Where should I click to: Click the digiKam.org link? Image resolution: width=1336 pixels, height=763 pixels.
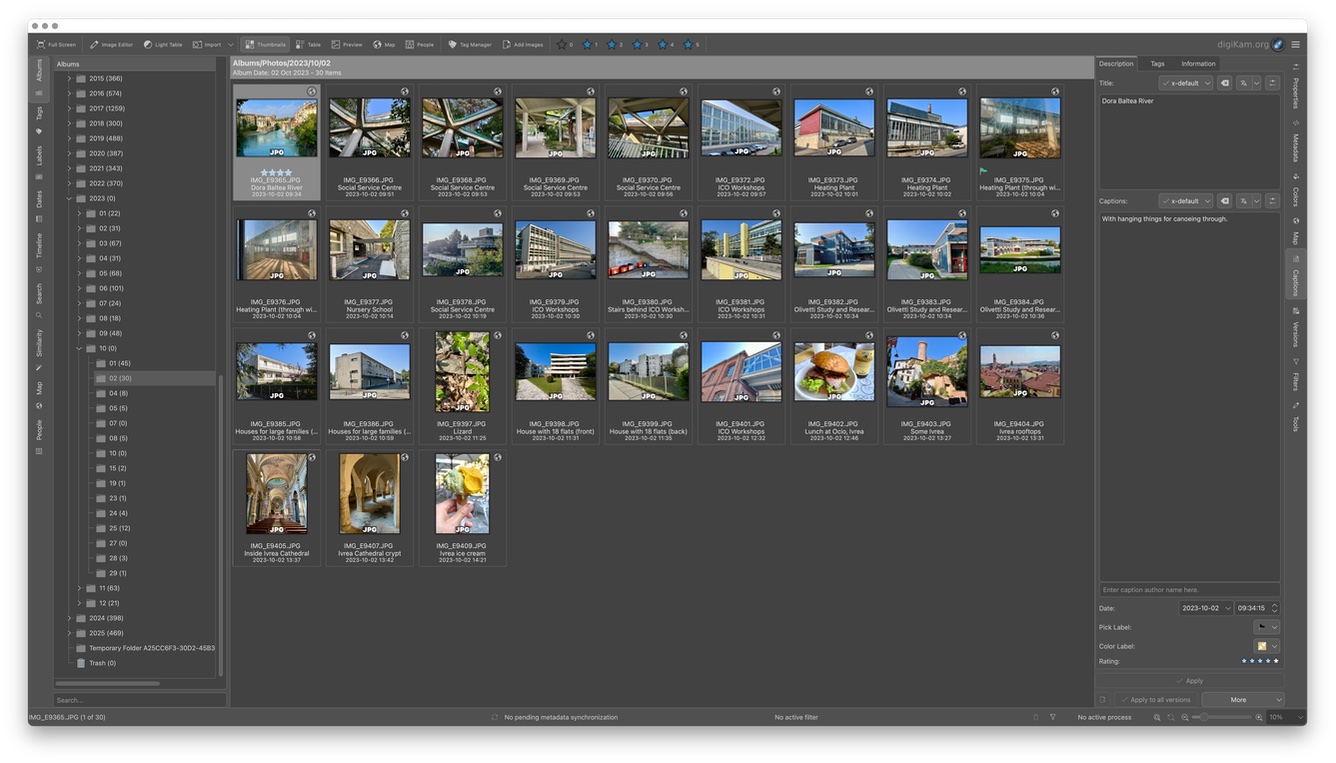pyautogui.click(x=1242, y=45)
